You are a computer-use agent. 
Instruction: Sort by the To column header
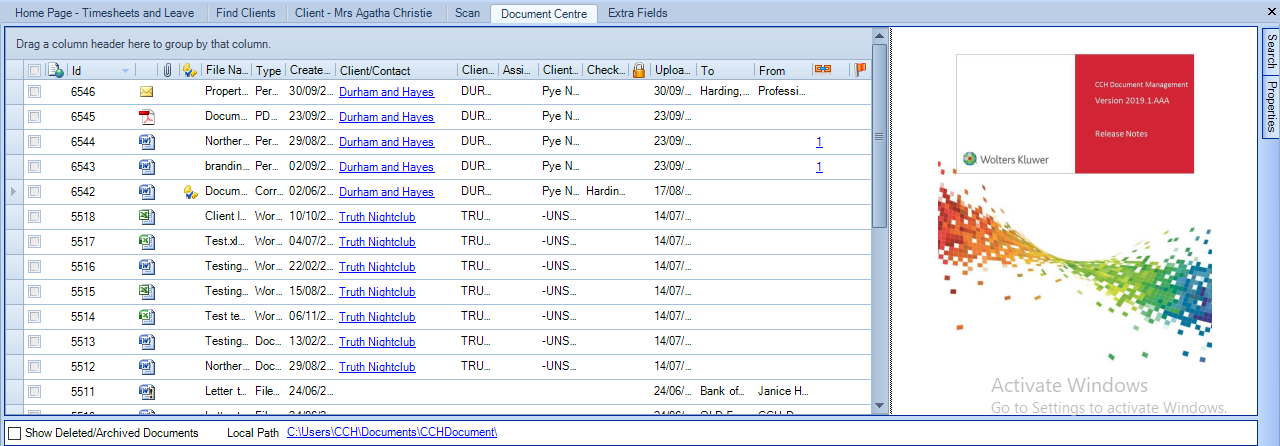(x=725, y=70)
